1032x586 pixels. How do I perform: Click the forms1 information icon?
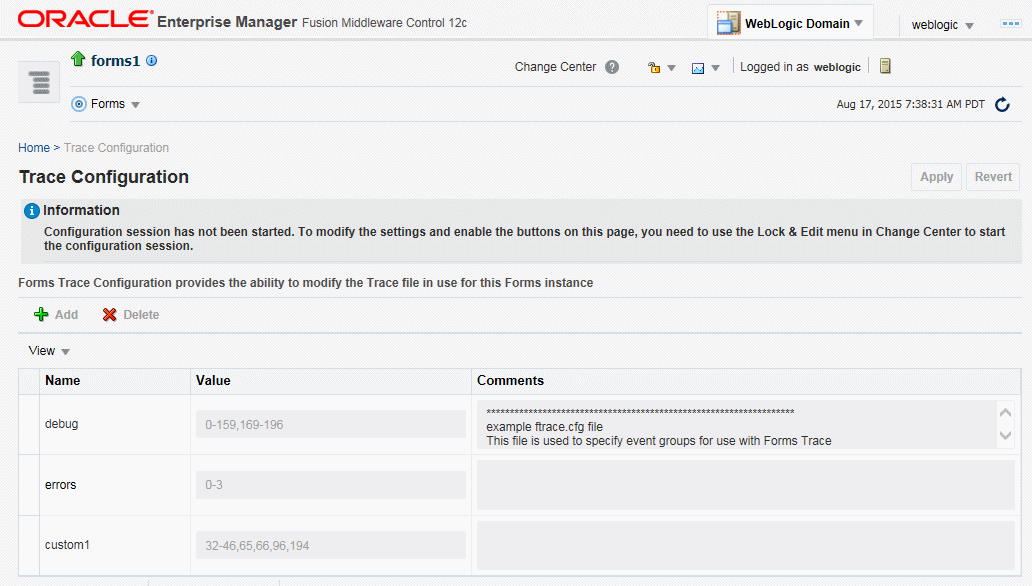[151, 61]
